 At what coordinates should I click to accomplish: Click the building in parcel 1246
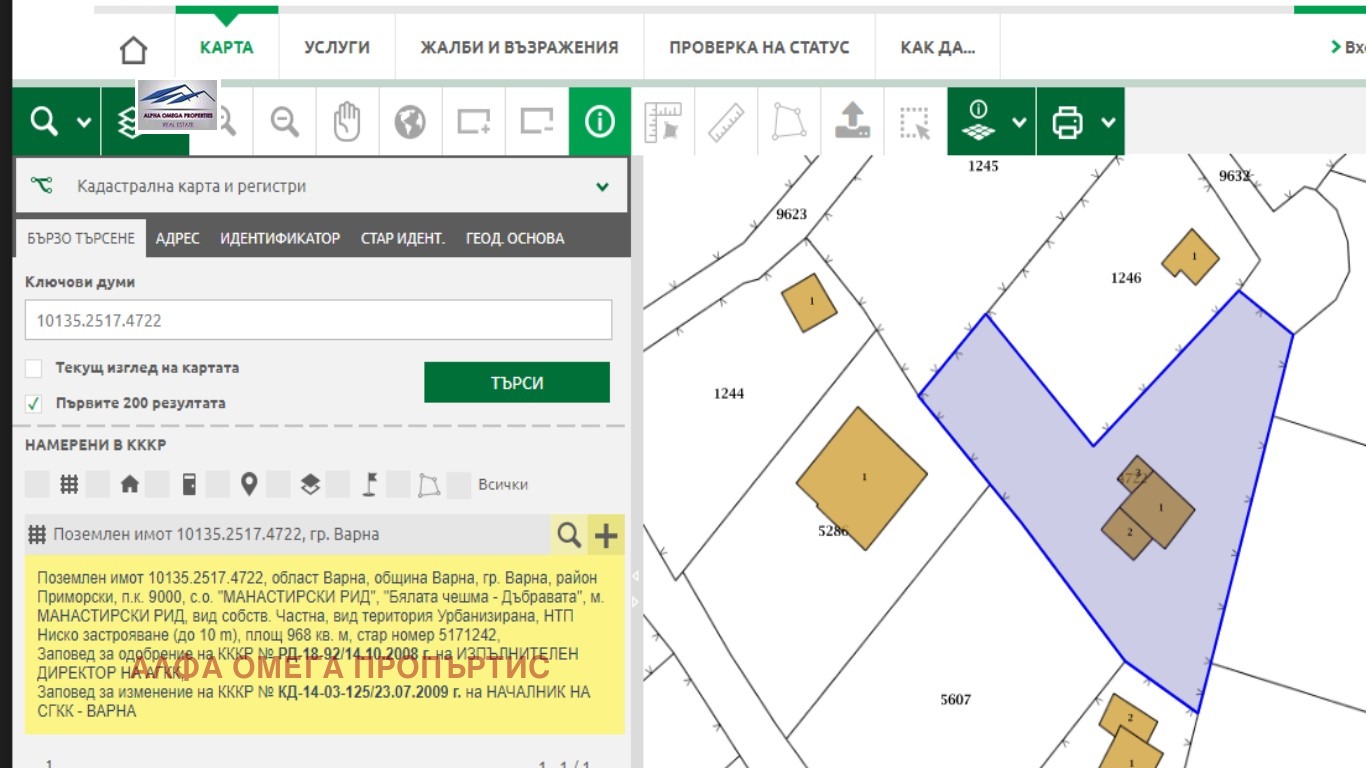[1191, 257]
